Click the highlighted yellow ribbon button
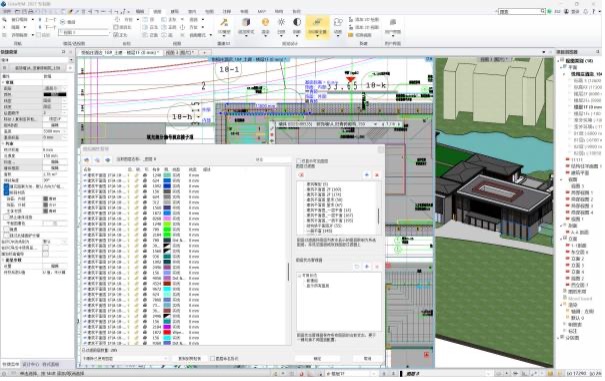Viewport: 605px width, 381px height. [x=318, y=27]
